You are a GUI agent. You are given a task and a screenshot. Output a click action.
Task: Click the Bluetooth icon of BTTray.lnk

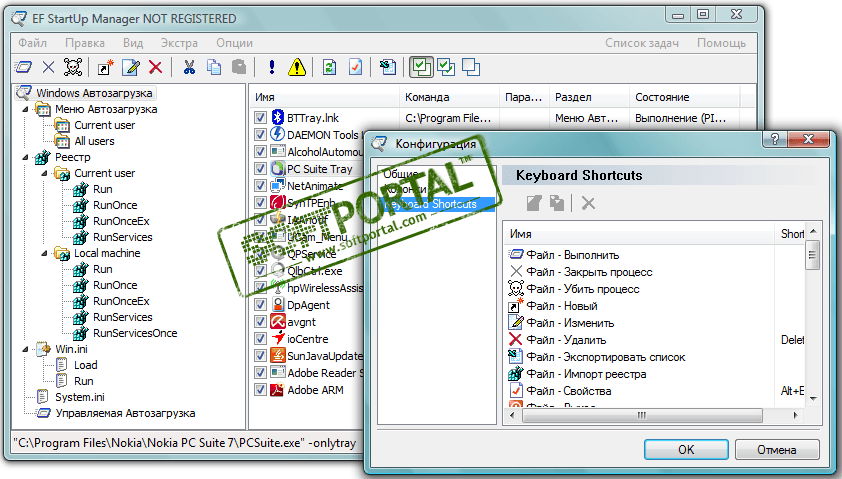[x=277, y=117]
